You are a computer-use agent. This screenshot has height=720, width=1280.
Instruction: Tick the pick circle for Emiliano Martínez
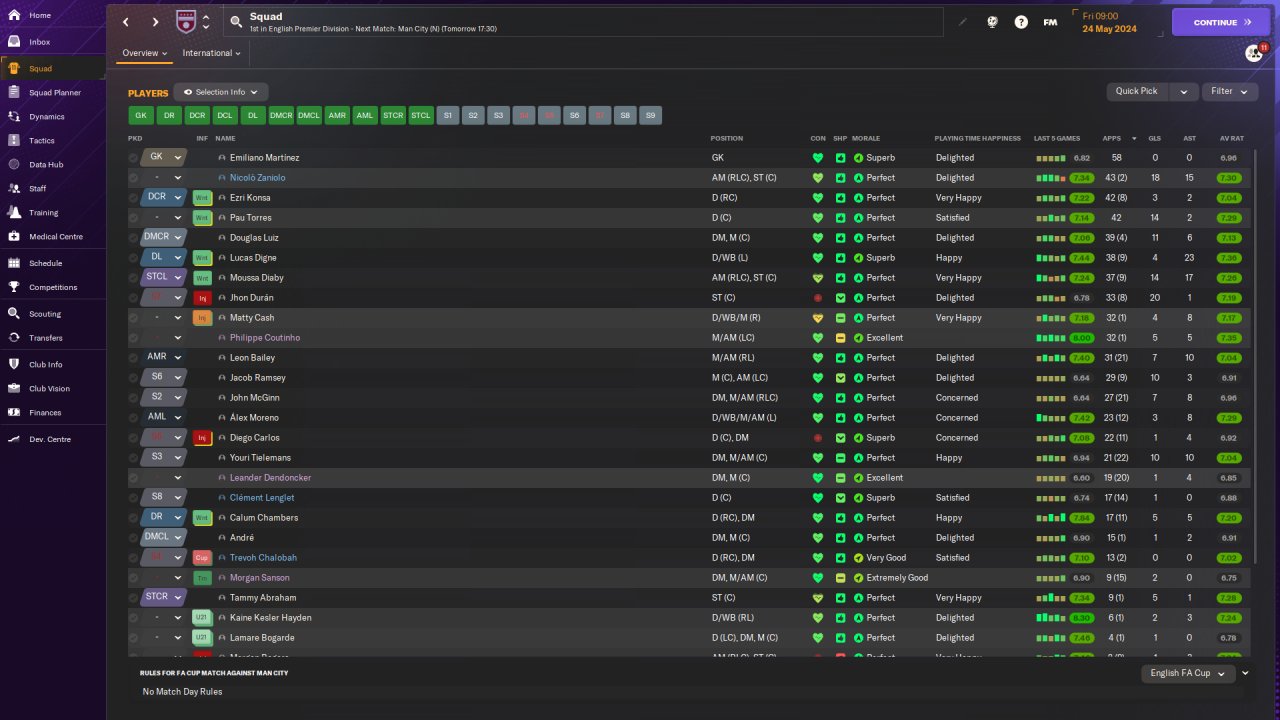(x=133, y=158)
